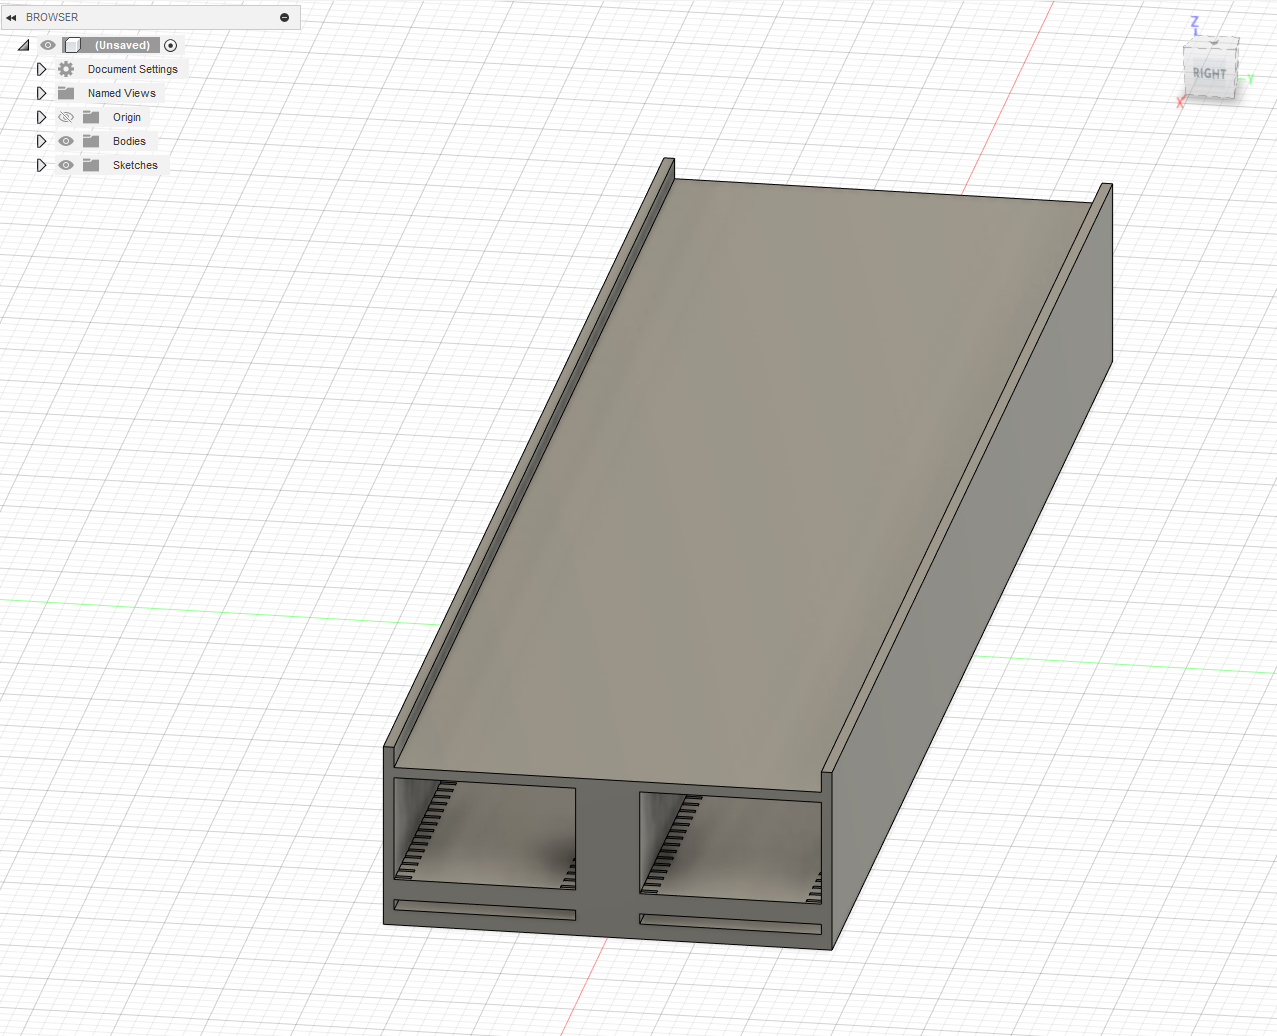Select the (Unsaved) document name
This screenshot has width=1277, height=1036.
(122, 45)
